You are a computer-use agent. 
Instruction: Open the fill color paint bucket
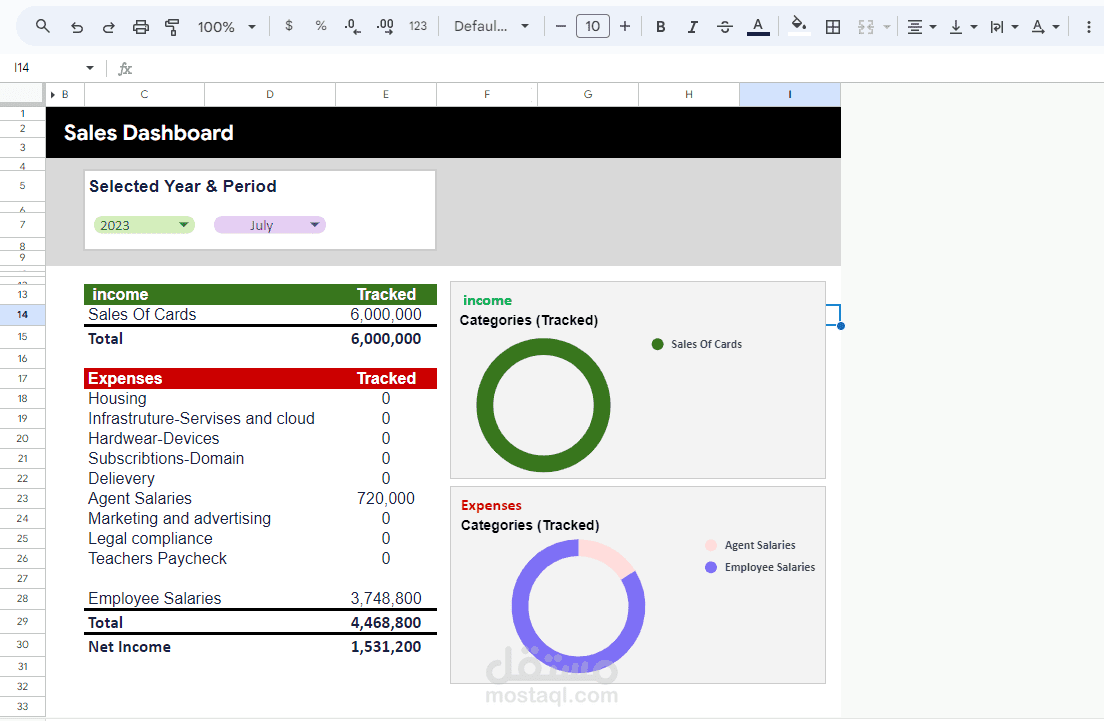pyautogui.click(x=798, y=26)
